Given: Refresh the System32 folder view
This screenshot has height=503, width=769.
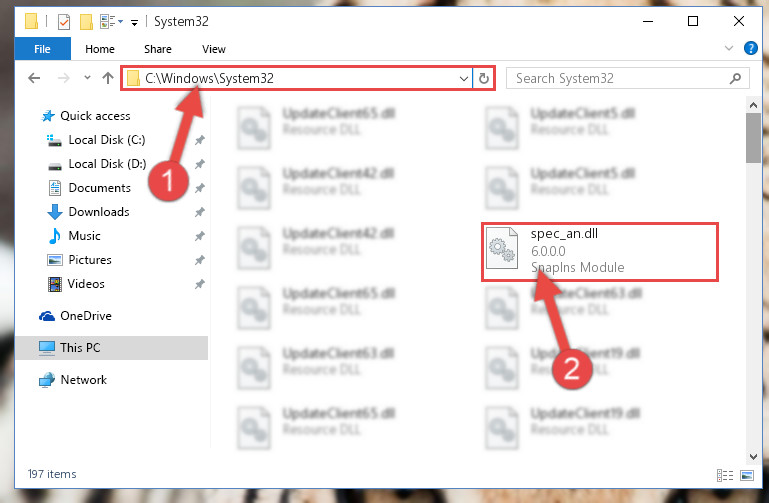Looking at the screenshot, I should [484, 78].
